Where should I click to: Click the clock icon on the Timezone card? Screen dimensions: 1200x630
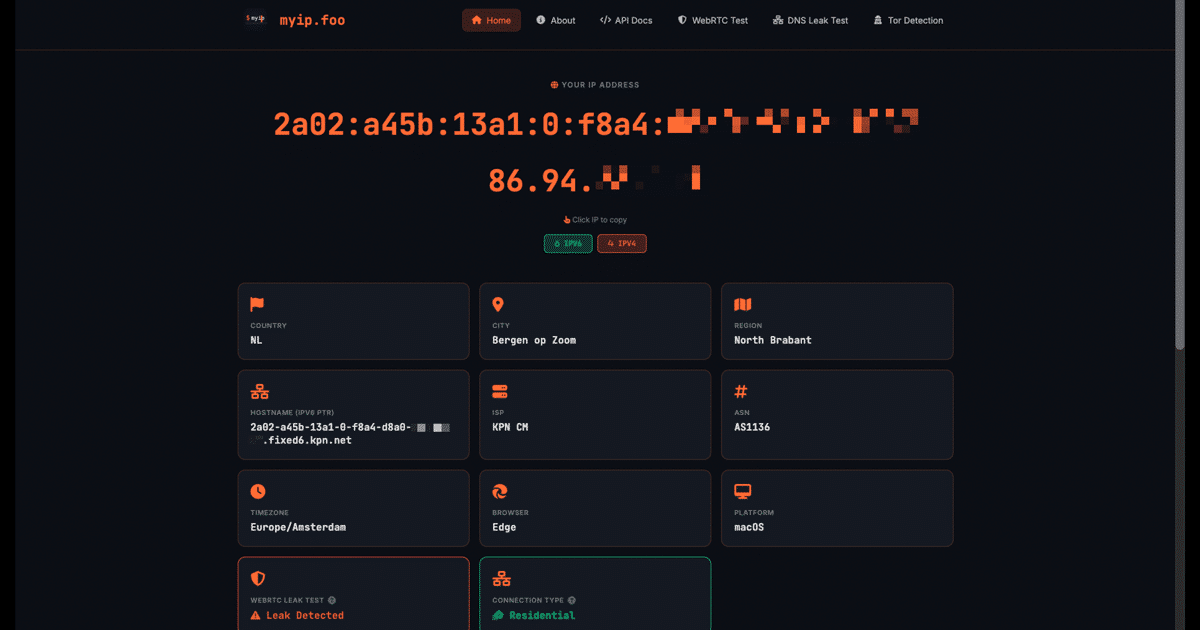click(x=257, y=491)
